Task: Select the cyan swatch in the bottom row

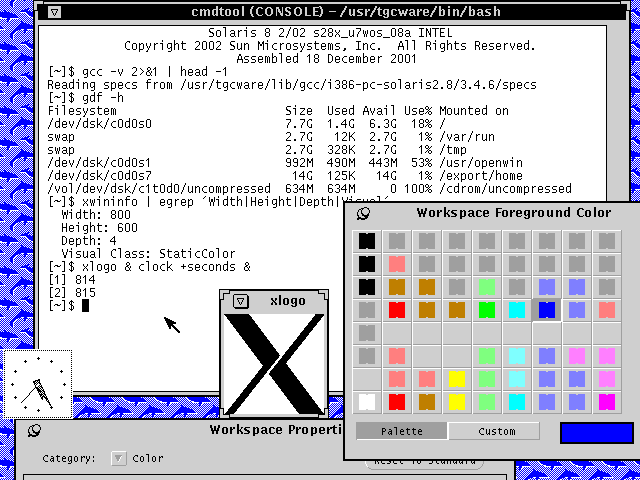Action: coord(517,402)
